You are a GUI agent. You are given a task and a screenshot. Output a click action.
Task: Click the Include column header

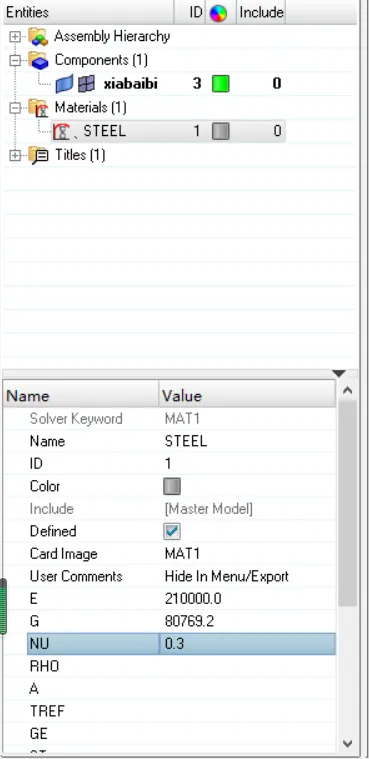(x=261, y=13)
